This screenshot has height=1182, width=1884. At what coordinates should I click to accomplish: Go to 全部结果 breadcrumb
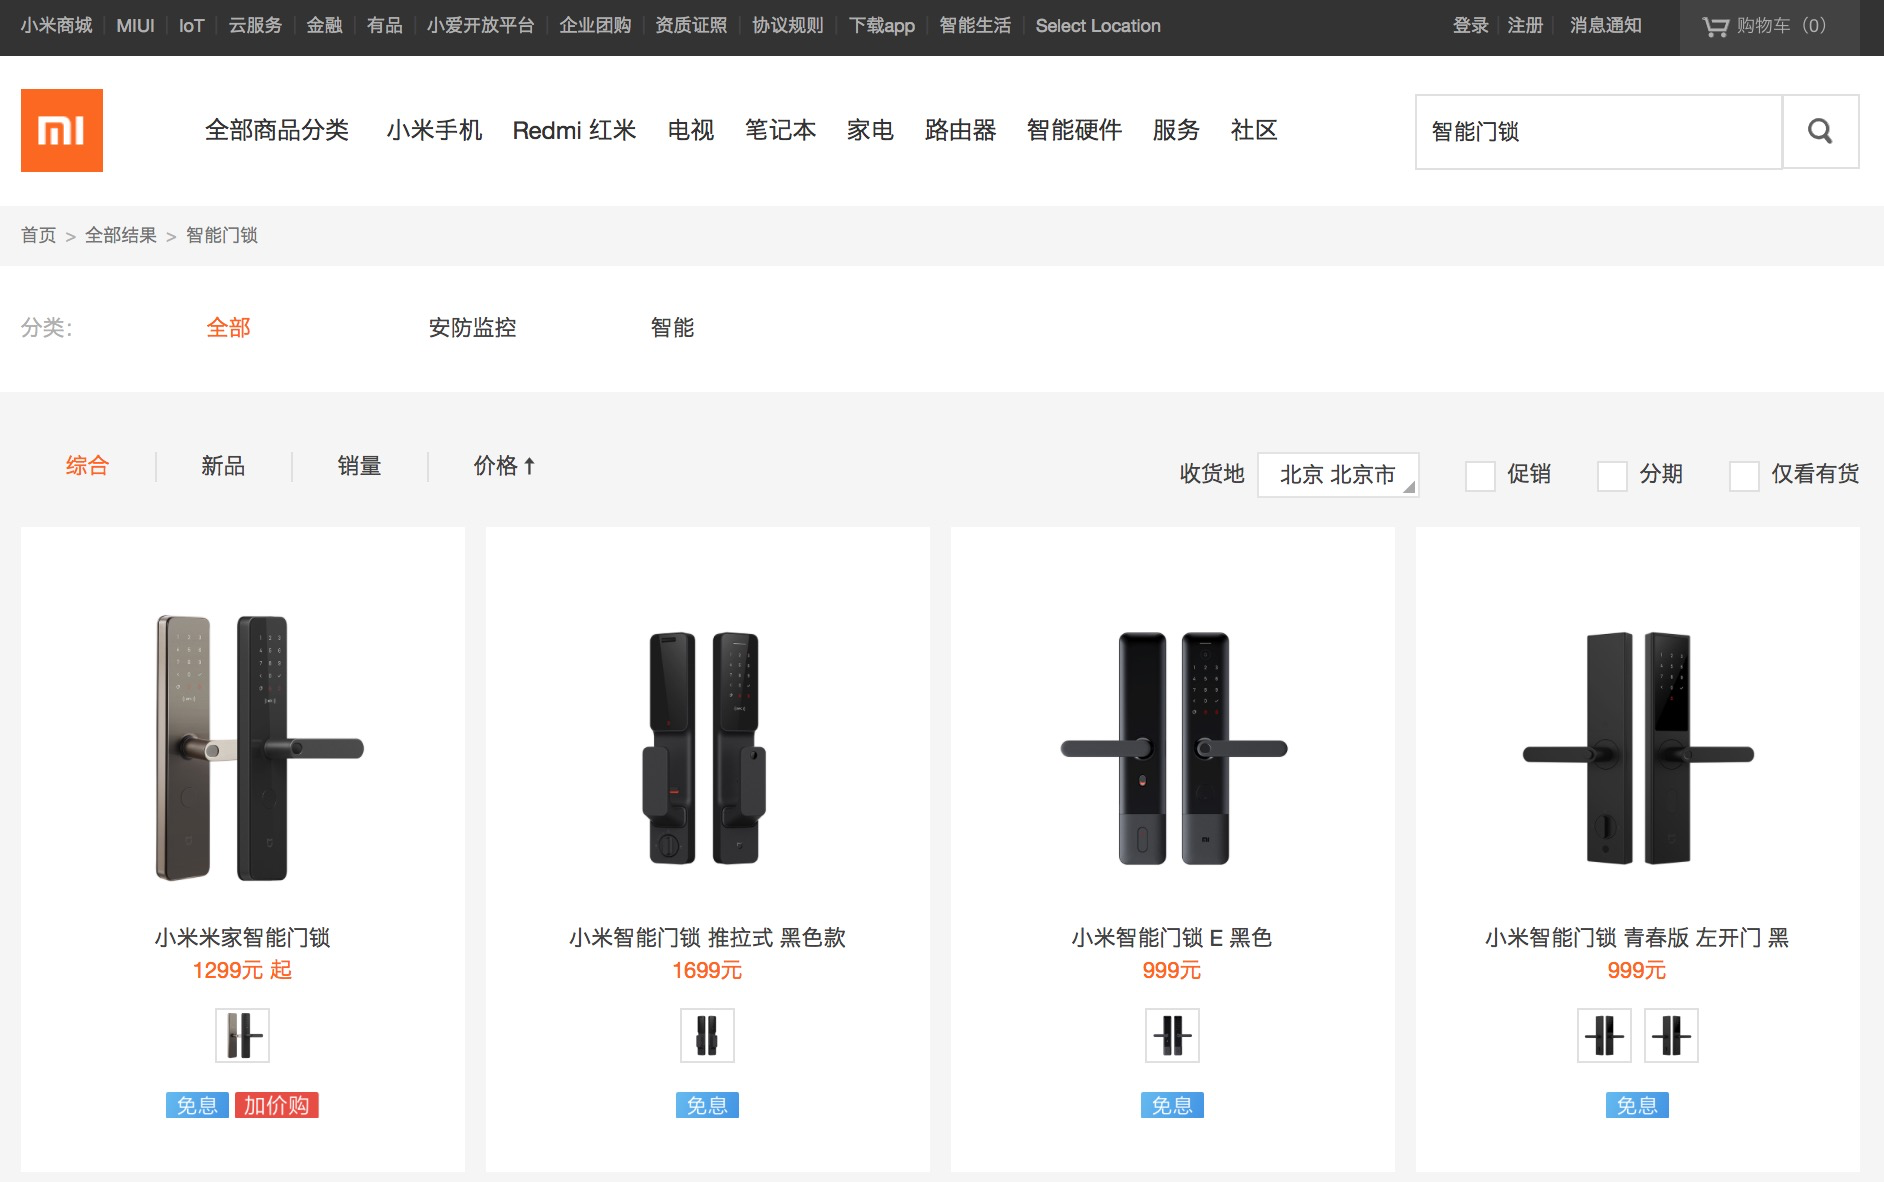point(121,235)
